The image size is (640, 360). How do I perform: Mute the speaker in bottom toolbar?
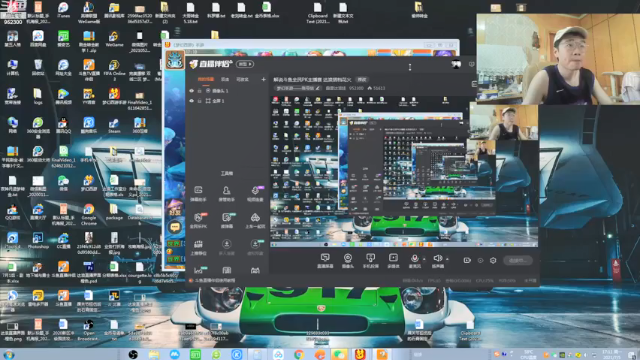coord(438,260)
